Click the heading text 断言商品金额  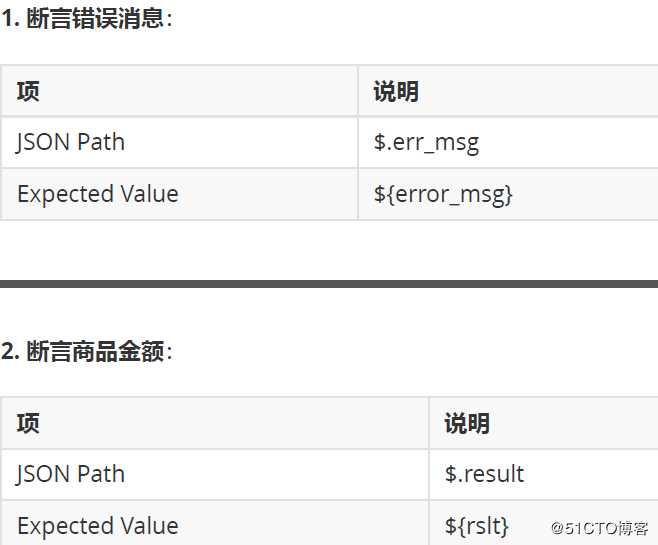[x=95, y=351]
